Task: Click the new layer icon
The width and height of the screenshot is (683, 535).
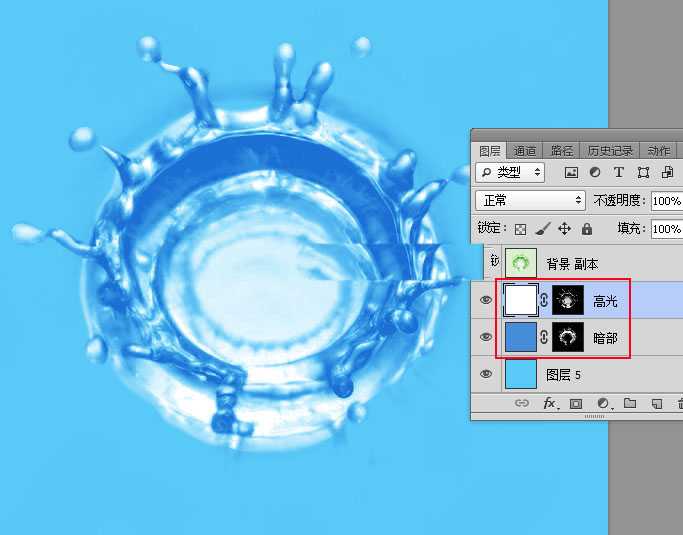Action: click(x=657, y=404)
